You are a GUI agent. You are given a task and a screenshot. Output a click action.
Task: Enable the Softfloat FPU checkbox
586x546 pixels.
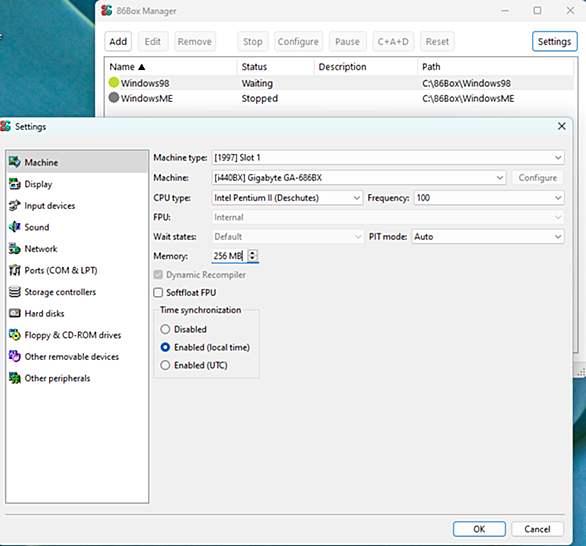[x=158, y=293]
